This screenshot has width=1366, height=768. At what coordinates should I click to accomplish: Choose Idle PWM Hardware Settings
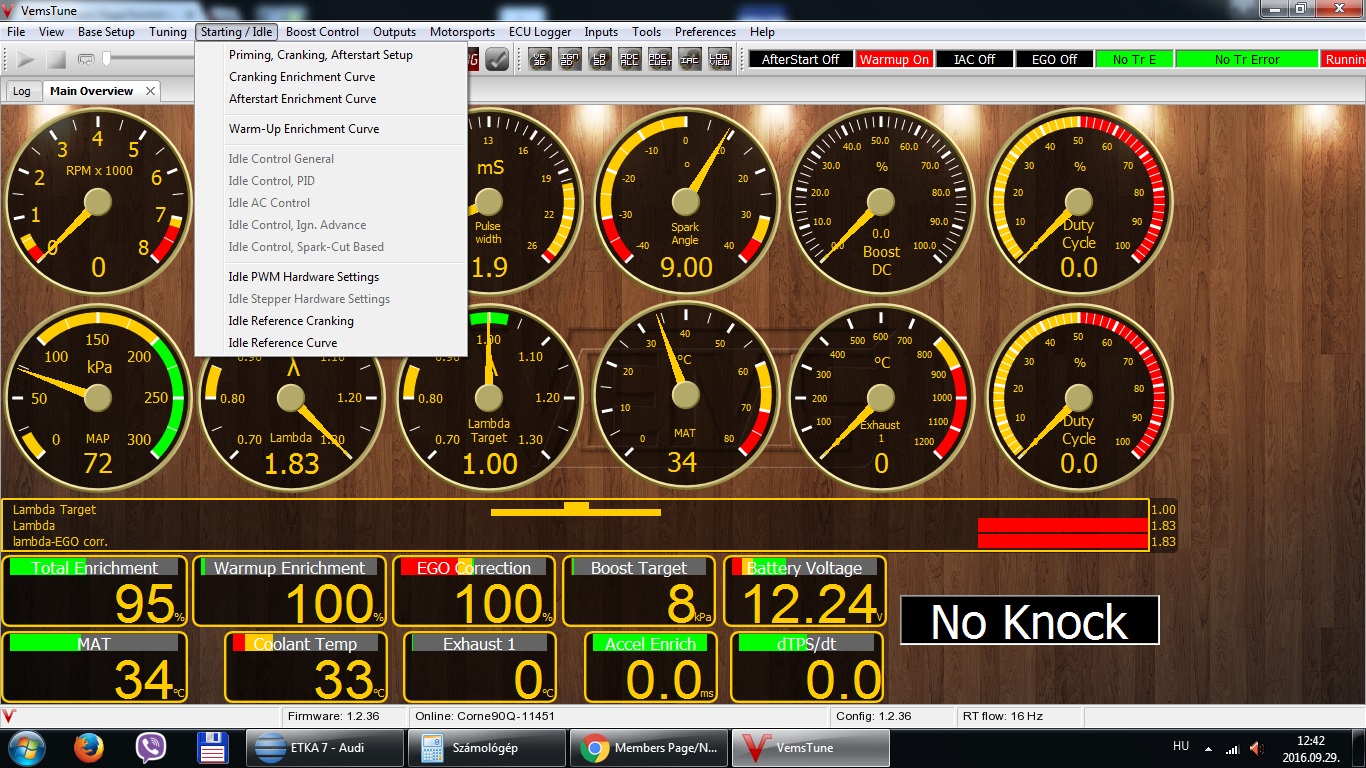pyautogui.click(x=331, y=277)
